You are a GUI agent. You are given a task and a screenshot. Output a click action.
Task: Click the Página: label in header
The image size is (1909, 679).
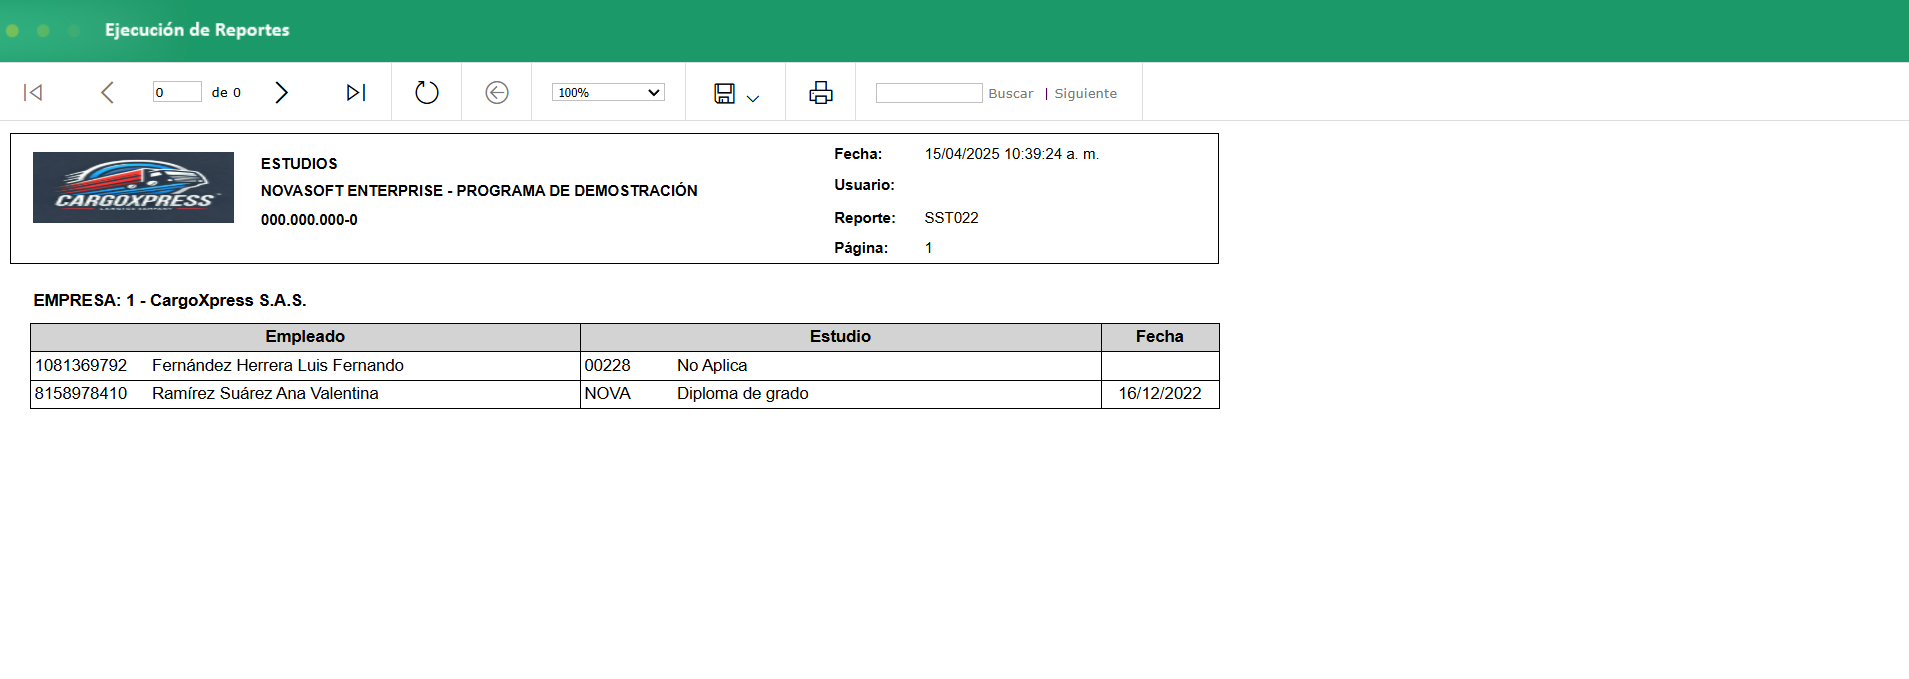point(861,248)
